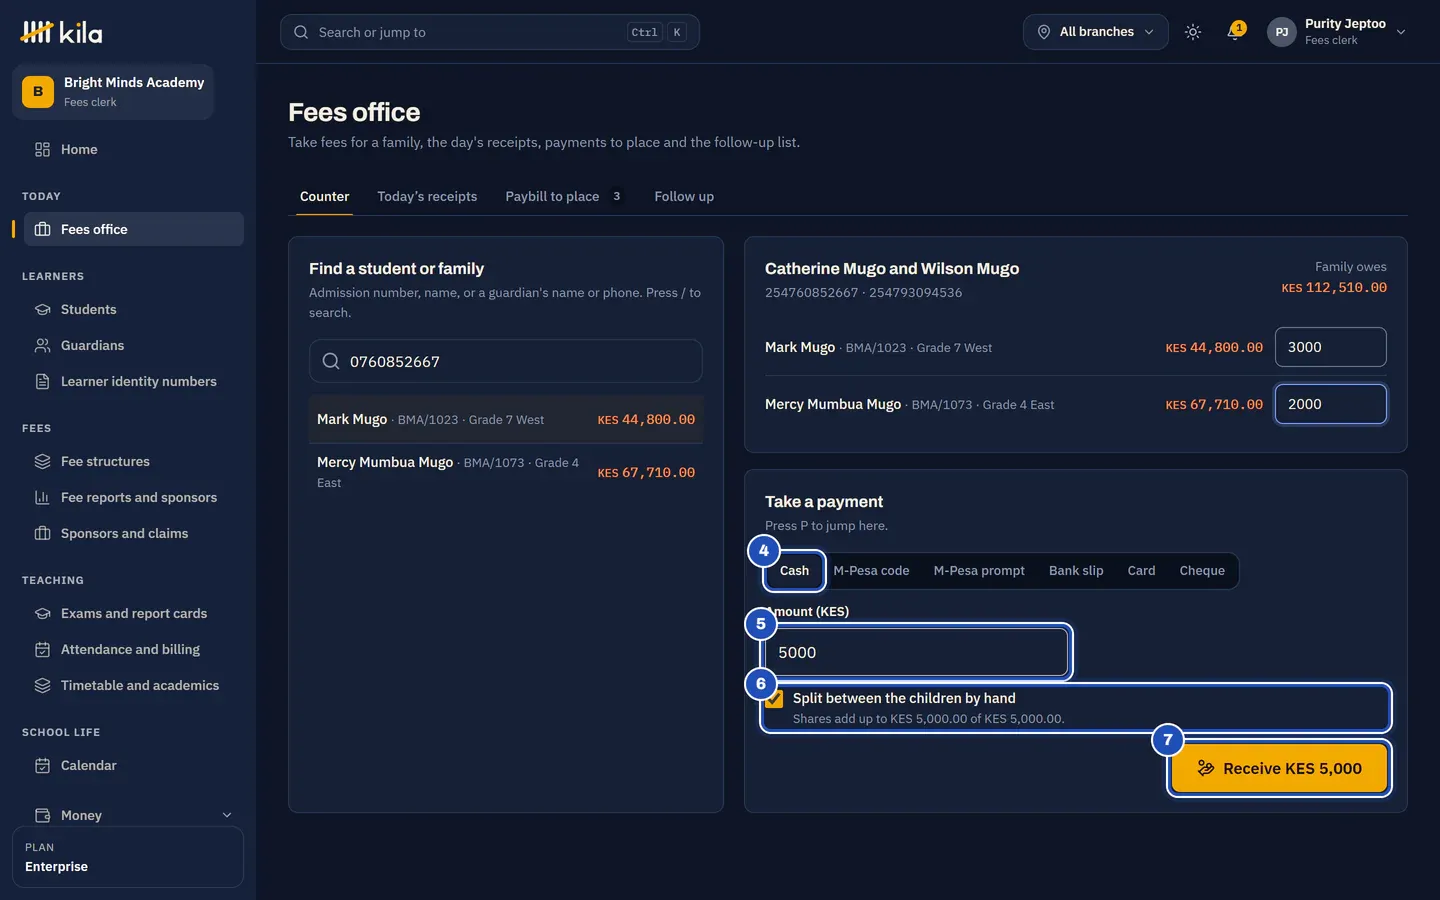Click the Receive KES 5,000 button

tap(1279, 768)
